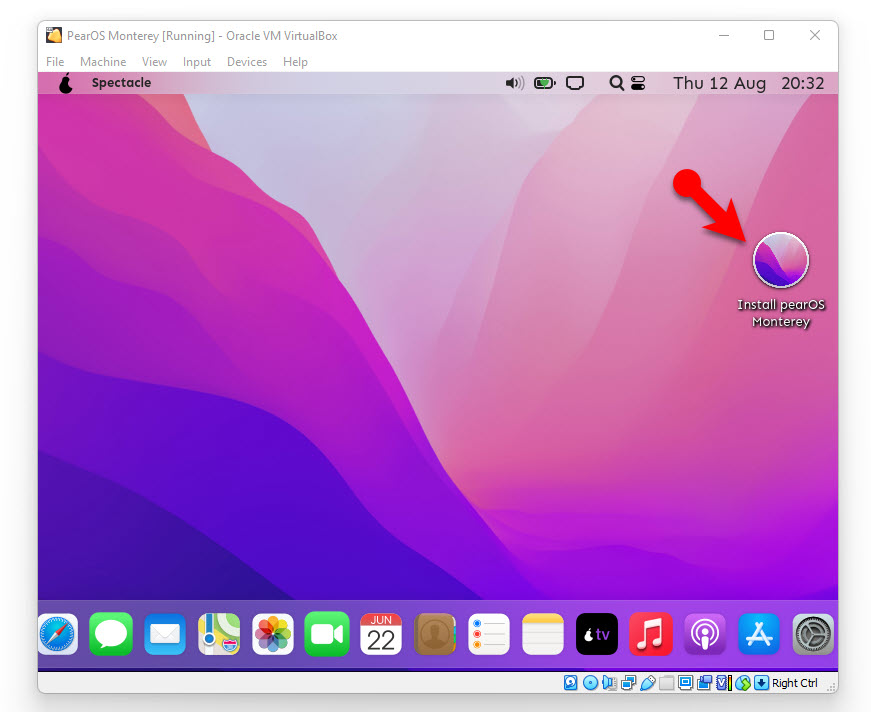Open the VirtualBox Help menu
The image size is (871, 712).
click(295, 62)
